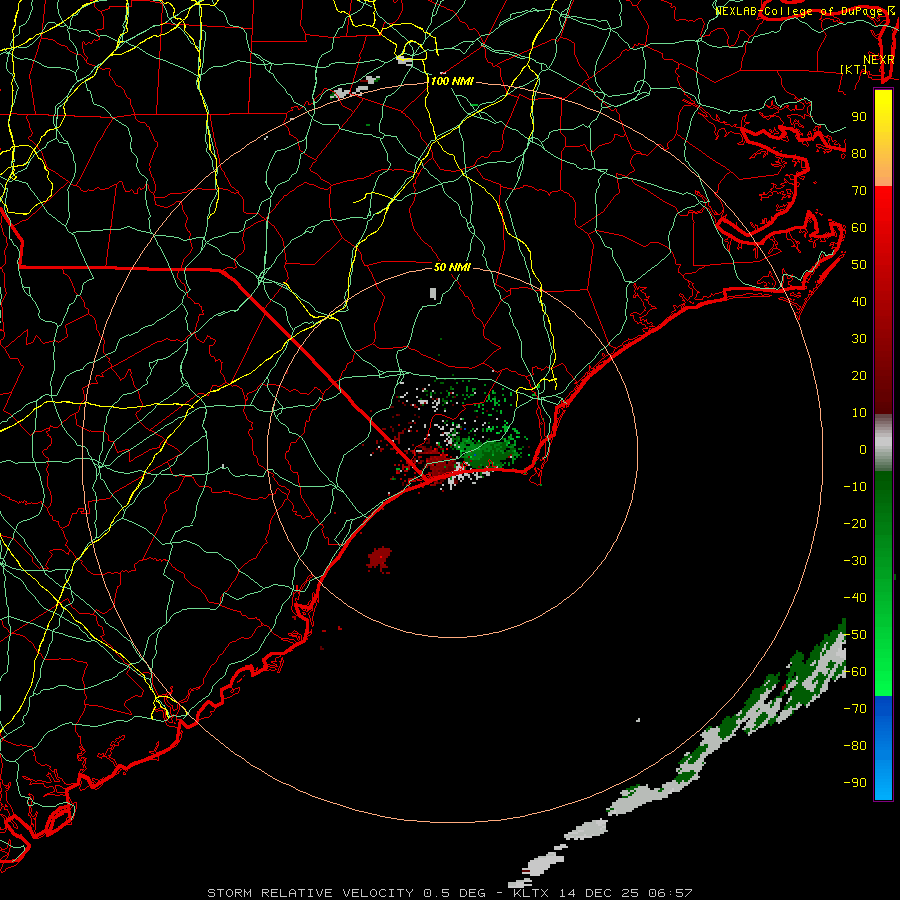Click the "[KT]" units label
The width and height of the screenshot is (900, 900).
click(854, 69)
